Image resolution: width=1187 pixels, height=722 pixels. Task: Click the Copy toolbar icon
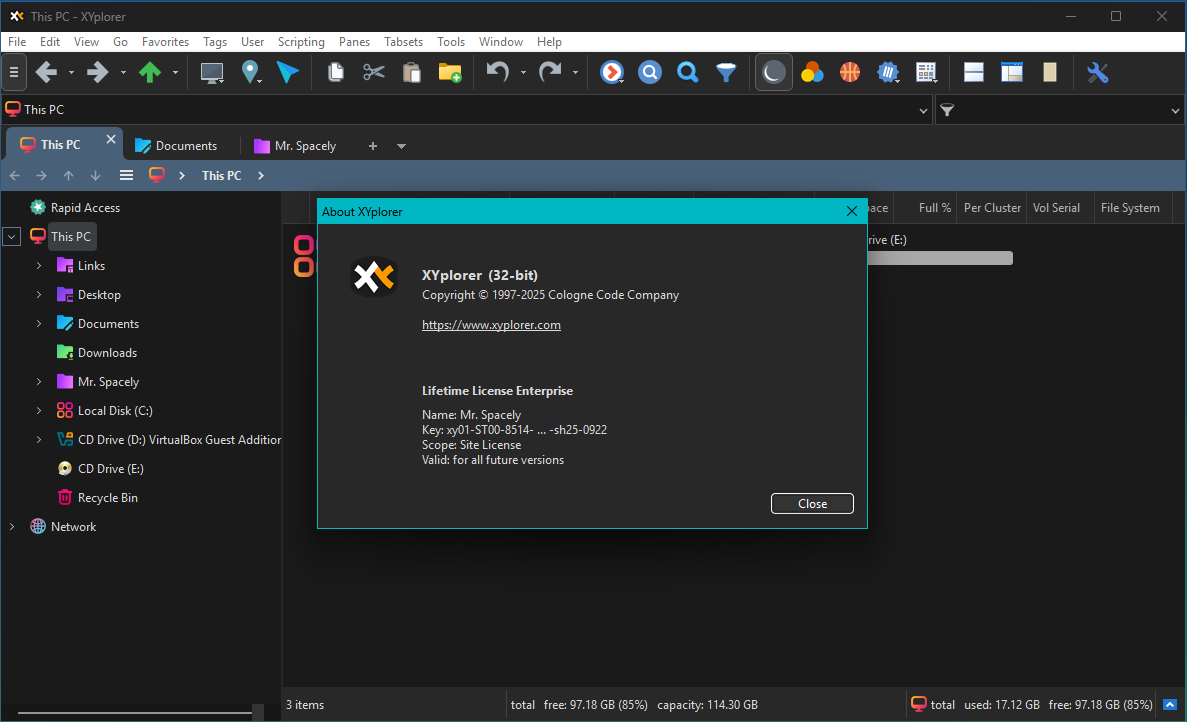(x=335, y=73)
